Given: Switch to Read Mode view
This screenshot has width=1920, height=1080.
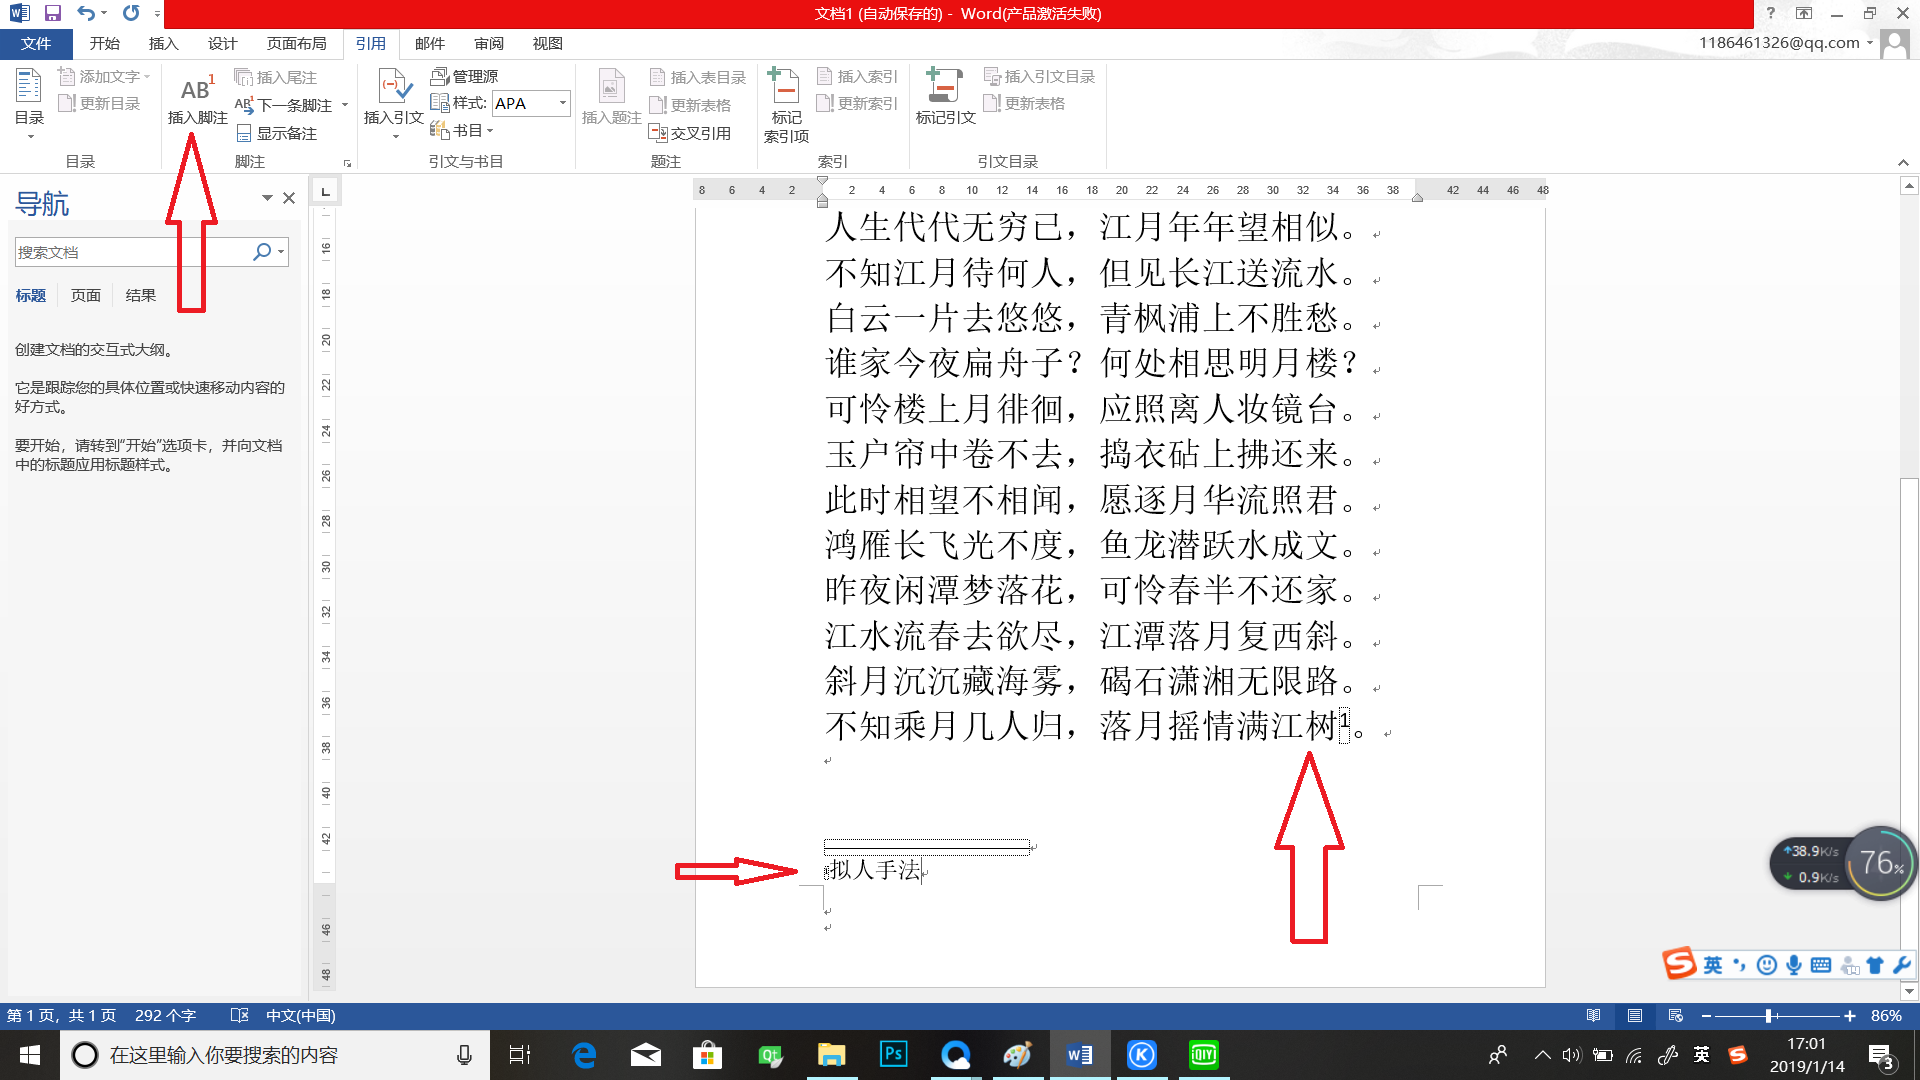Looking at the screenshot, I should 1594,1015.
